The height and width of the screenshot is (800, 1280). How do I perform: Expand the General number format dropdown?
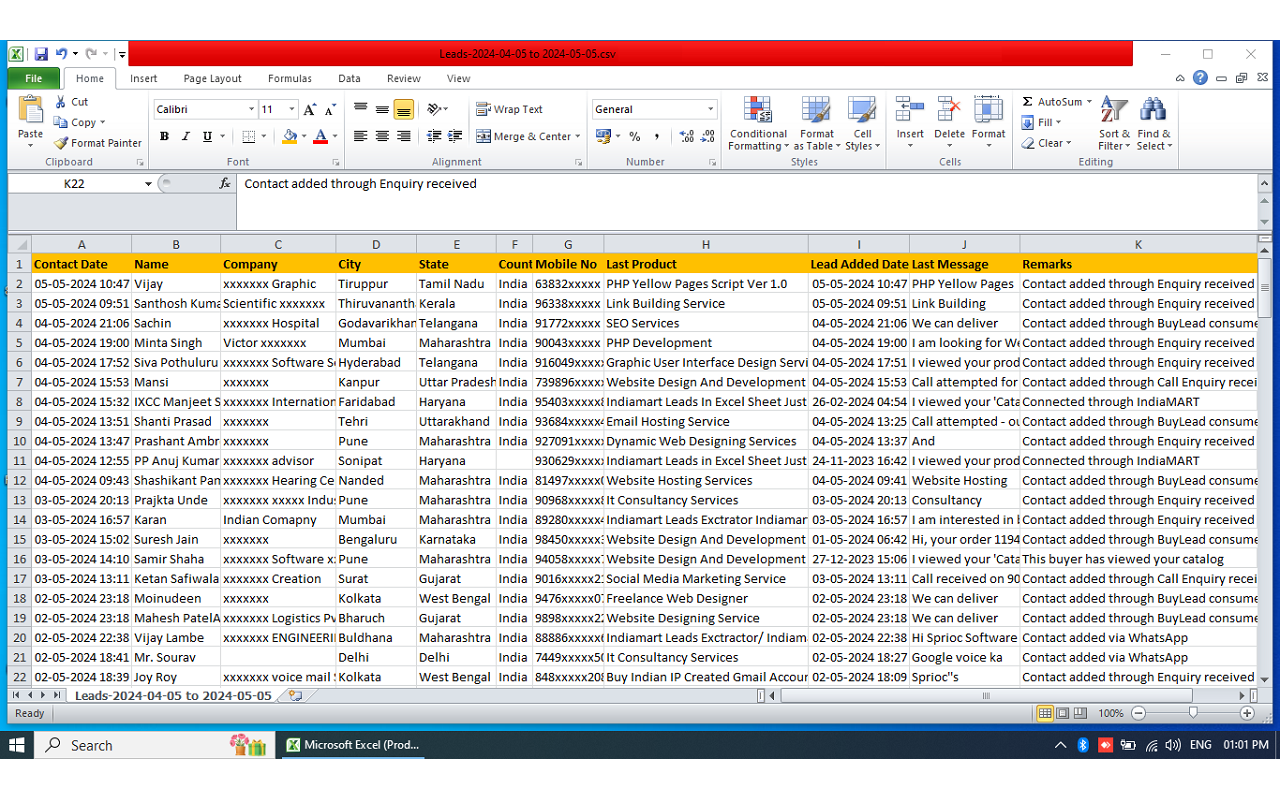(711, 110)
